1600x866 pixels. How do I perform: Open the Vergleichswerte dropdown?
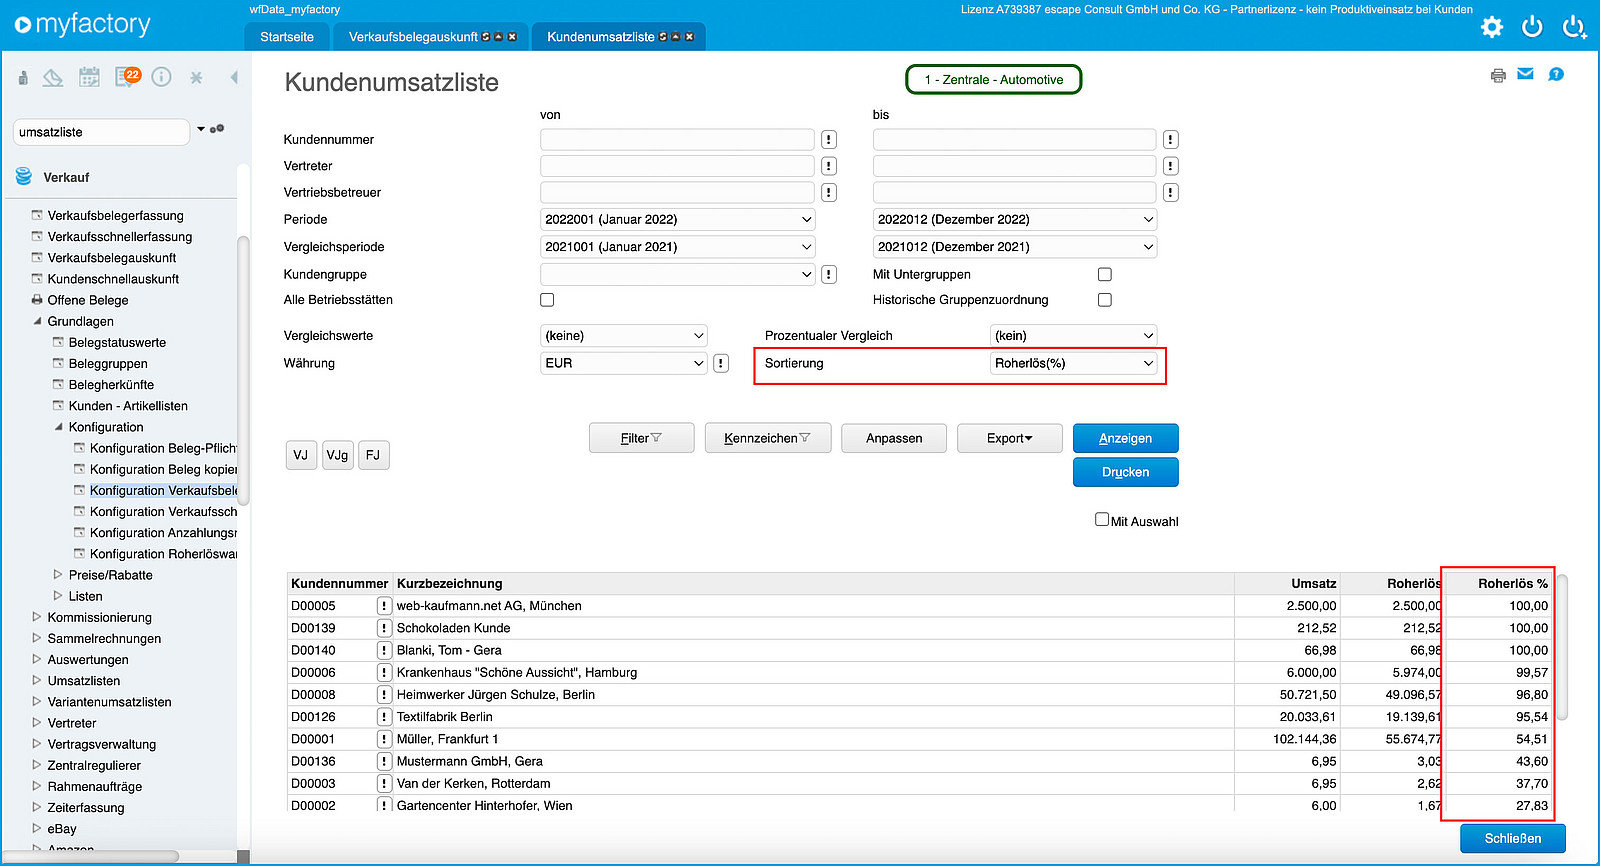(x=624, y=336)
